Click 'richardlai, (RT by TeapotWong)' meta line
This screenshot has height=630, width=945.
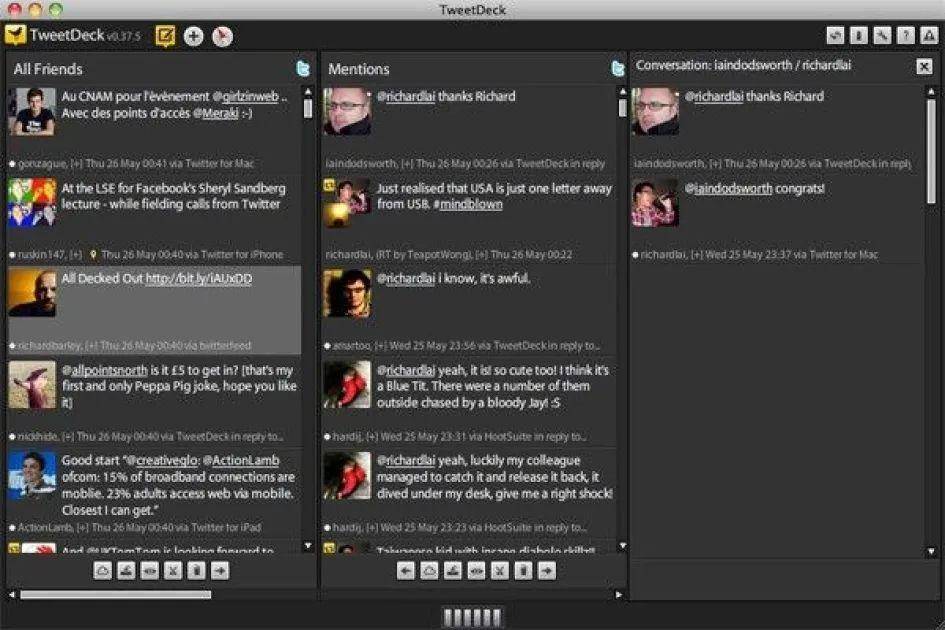pyautogui.click(x=448, y=254)
